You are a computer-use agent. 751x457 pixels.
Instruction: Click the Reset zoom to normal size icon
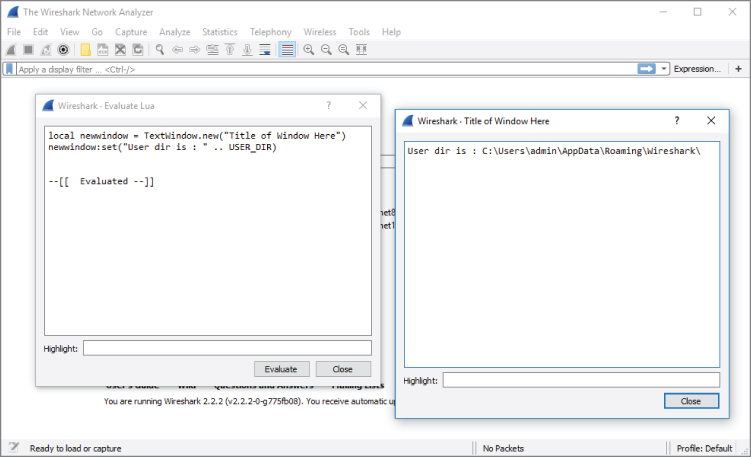[344, 49]
